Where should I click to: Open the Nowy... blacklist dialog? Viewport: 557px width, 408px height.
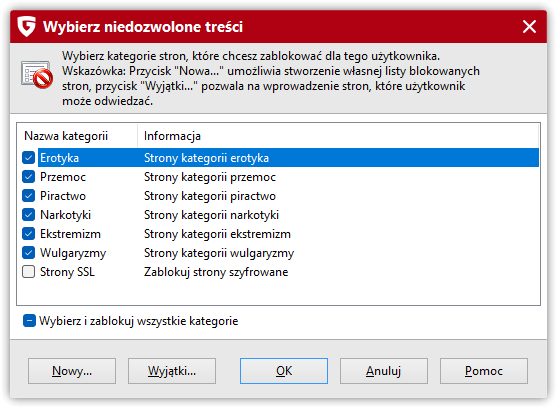[x=72, y=371]
